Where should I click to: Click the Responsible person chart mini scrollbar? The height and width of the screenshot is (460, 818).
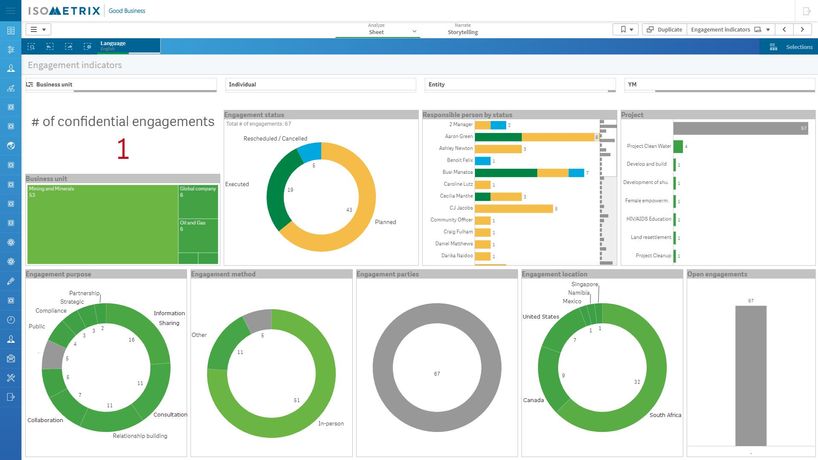pyautogui.click(x=608, y=192)
